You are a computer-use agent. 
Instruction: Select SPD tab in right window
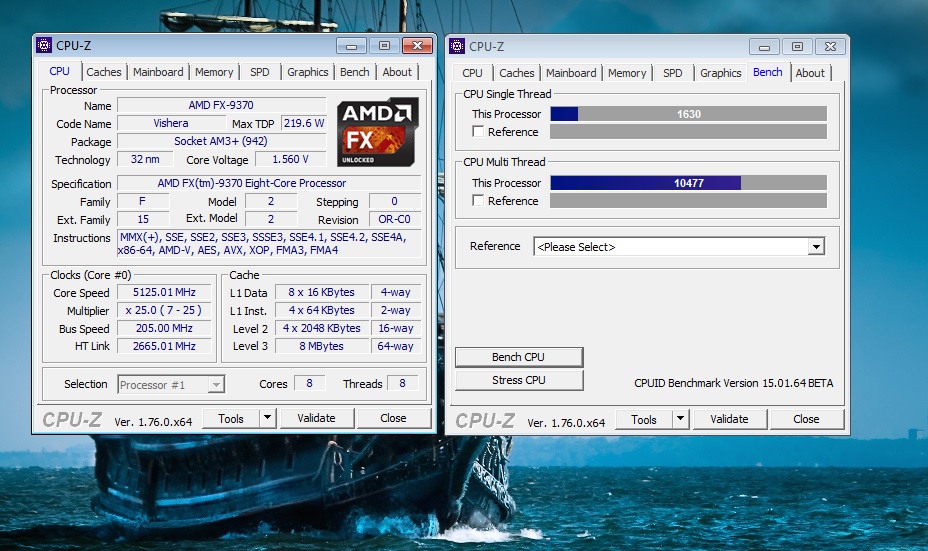tap(672, 73)
